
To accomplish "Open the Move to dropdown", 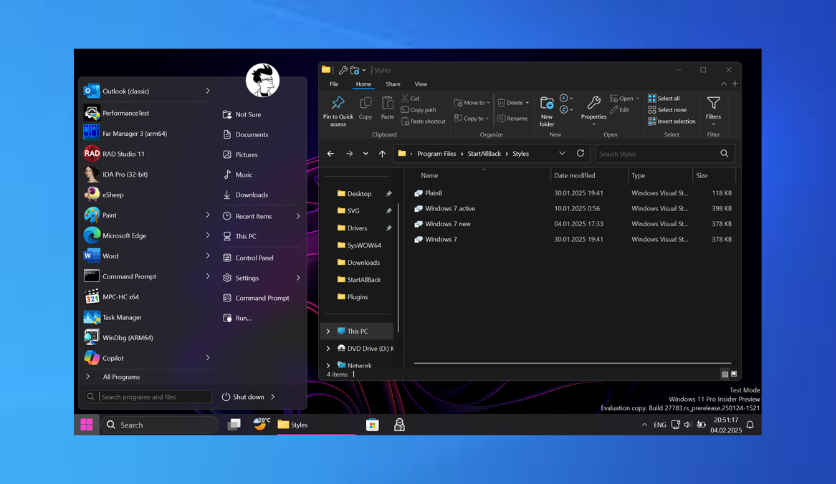I will click(471, 102).
